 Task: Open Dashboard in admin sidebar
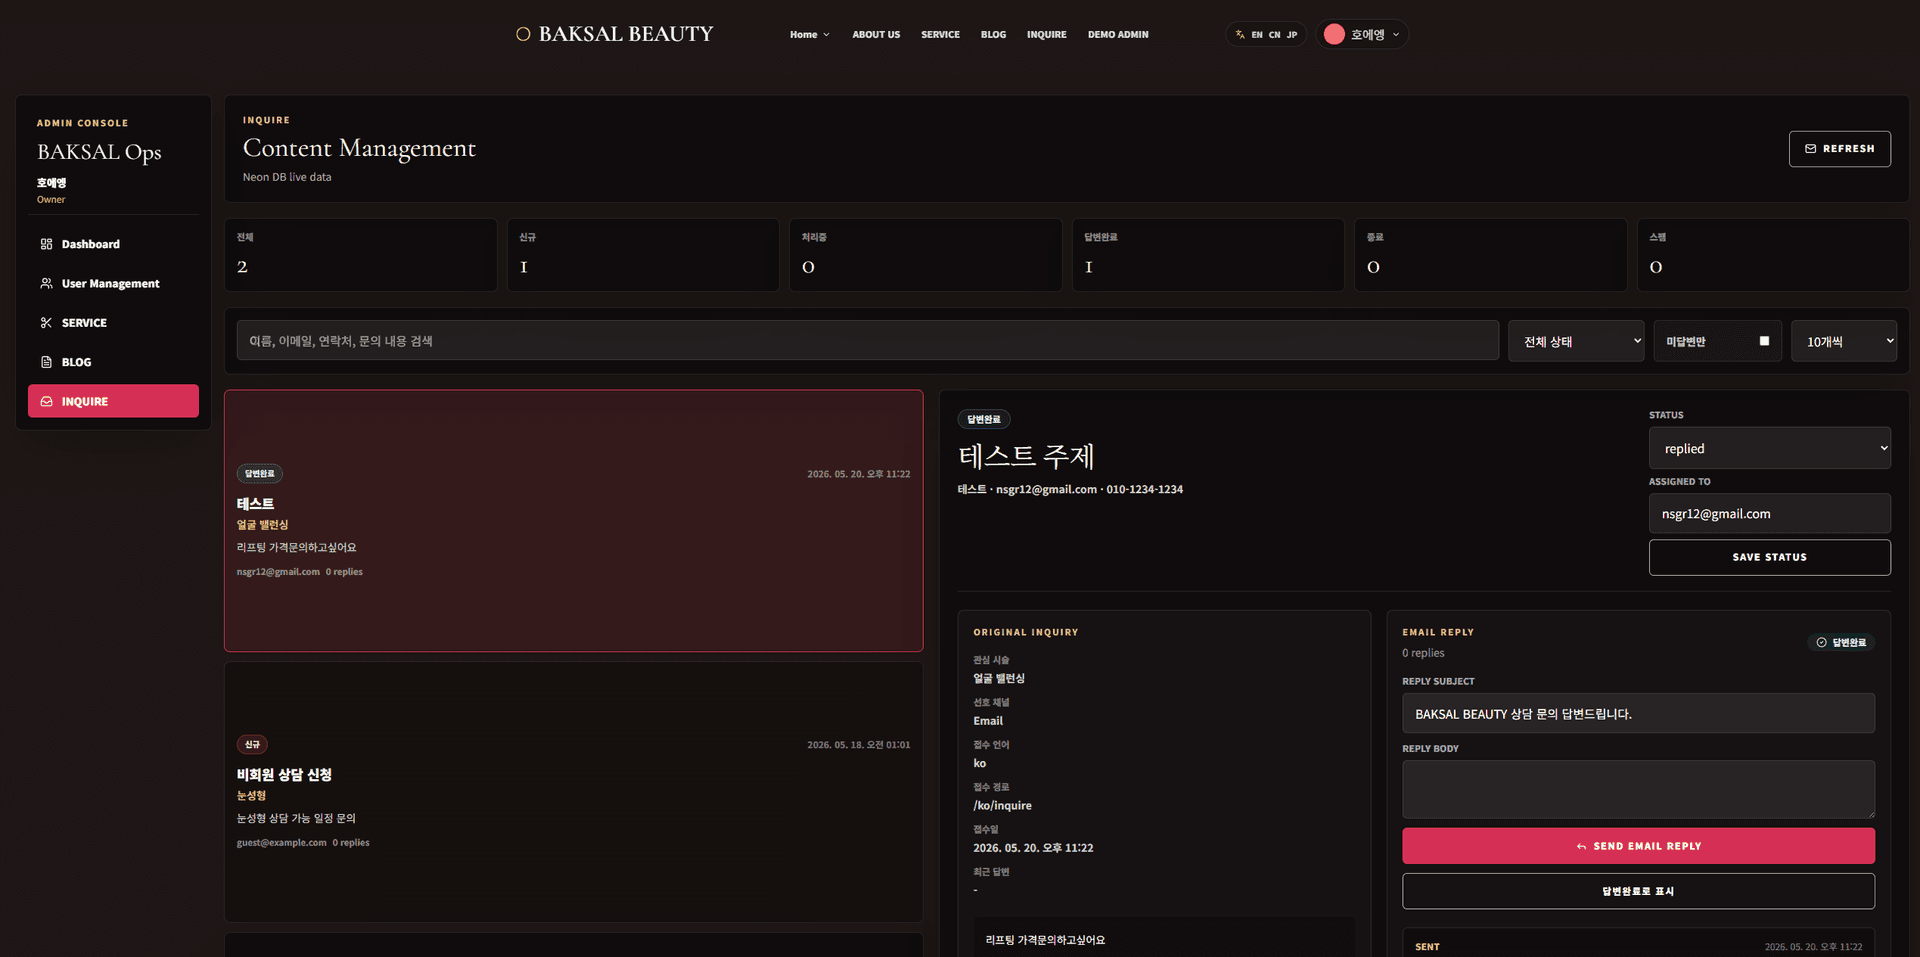tap(113, 244)
